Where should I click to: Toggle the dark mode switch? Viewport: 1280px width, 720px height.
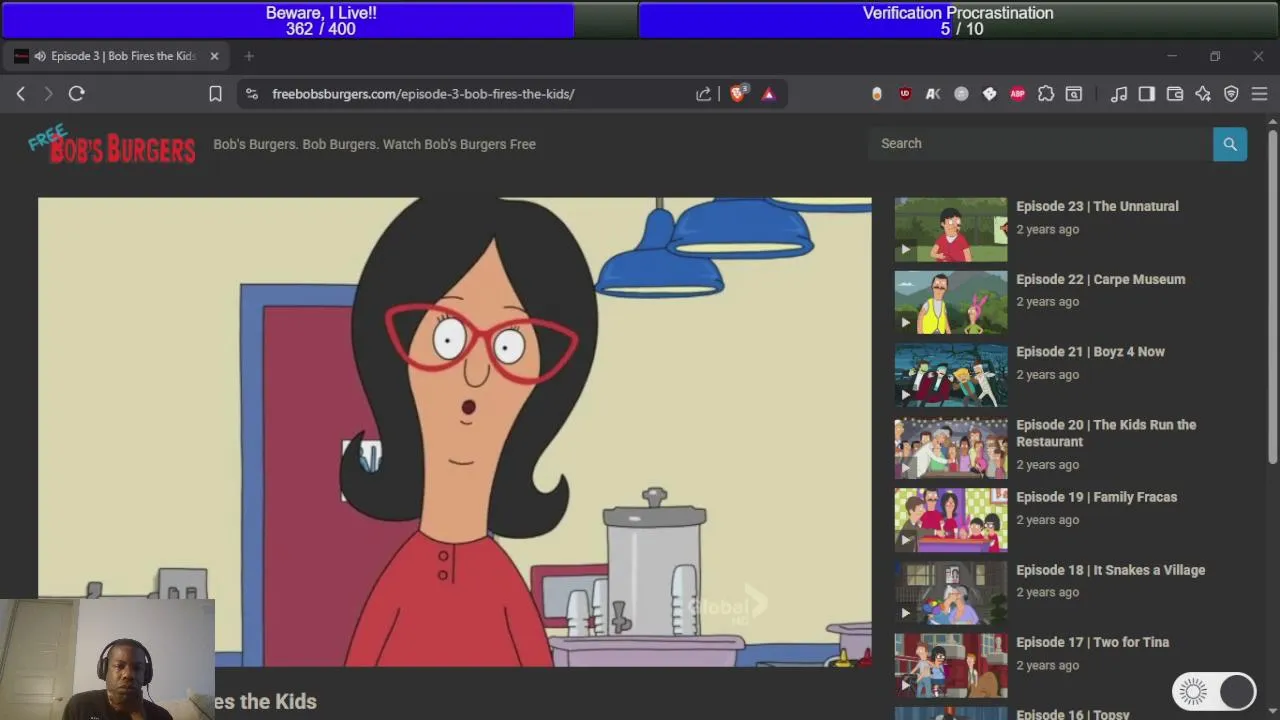tap(1214, 691)
